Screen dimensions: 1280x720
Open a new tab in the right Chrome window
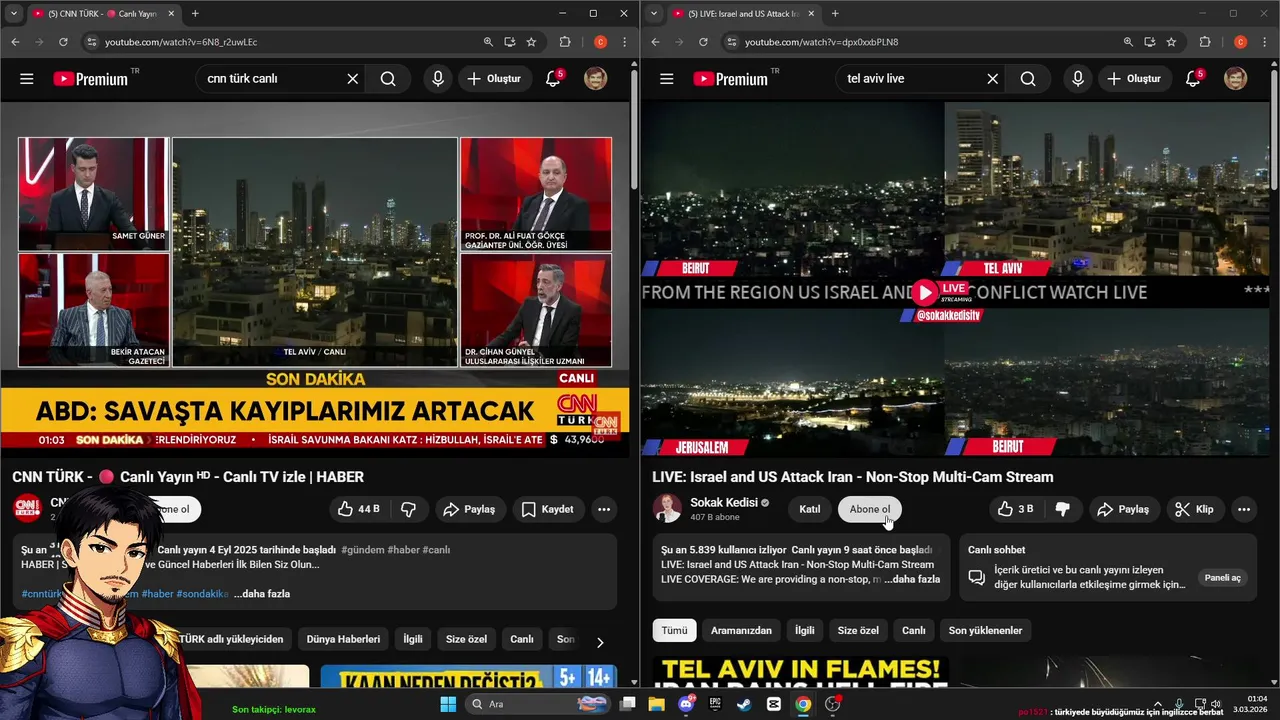(x=835, y=14)
